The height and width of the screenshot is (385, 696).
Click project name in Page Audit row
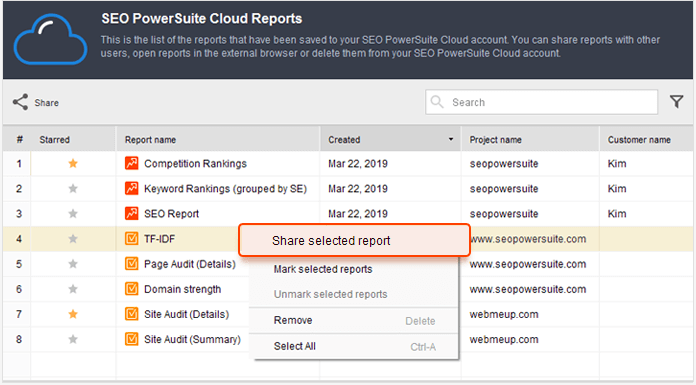point(528,264)
